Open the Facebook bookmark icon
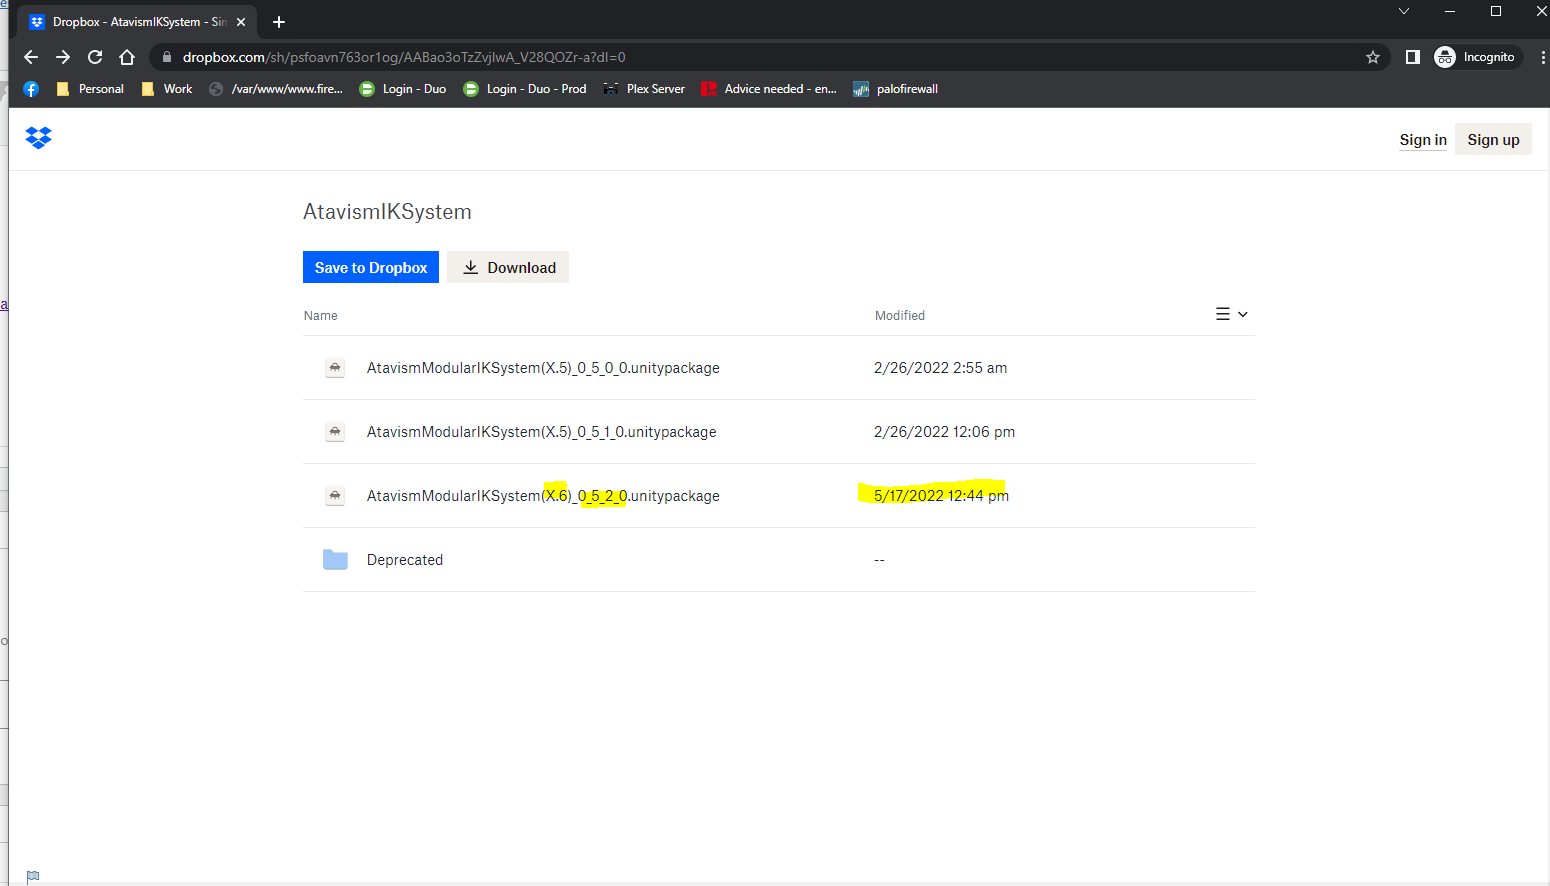 click(31, 89)
